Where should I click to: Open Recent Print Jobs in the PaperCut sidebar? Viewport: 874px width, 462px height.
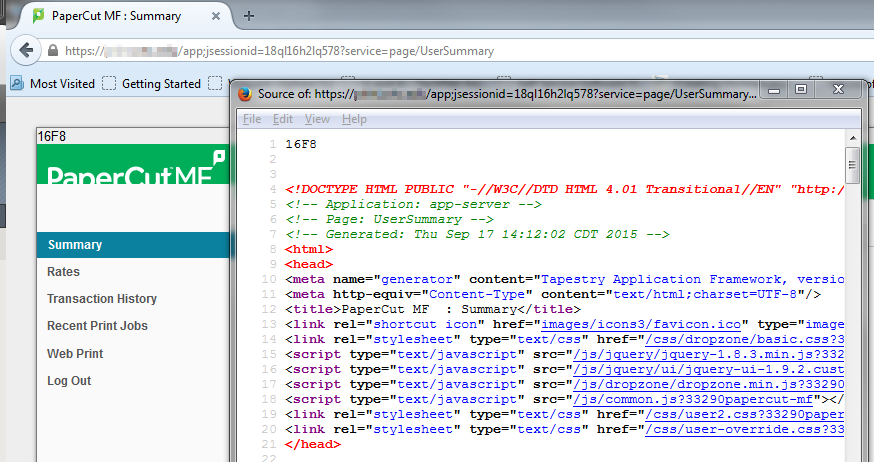click(97, 326)
